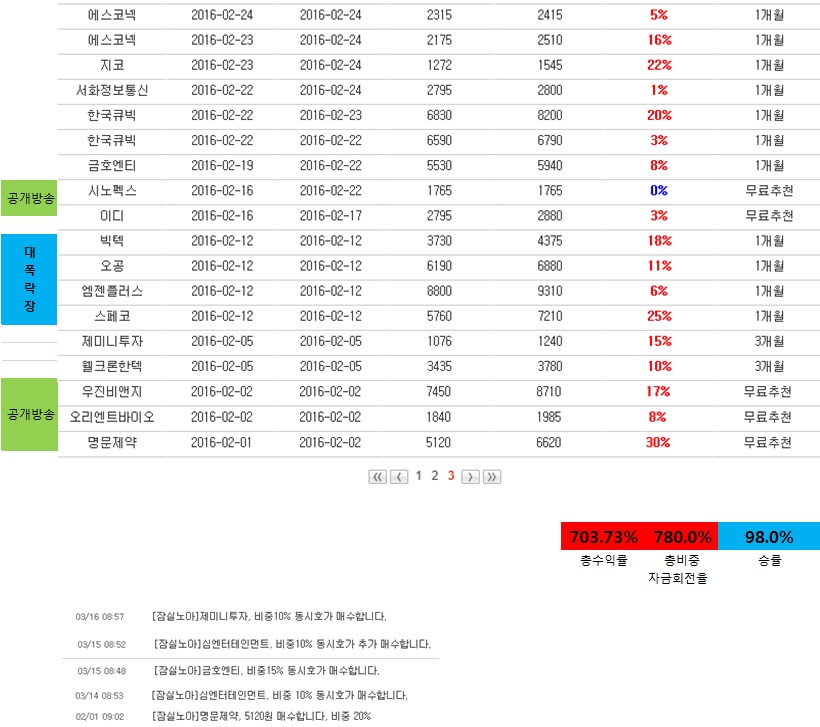The width and height of the screenshot is (820, 727).
Task: Click the sell date 2016-02-17 for 이디
Action: [x=331, y=215]
